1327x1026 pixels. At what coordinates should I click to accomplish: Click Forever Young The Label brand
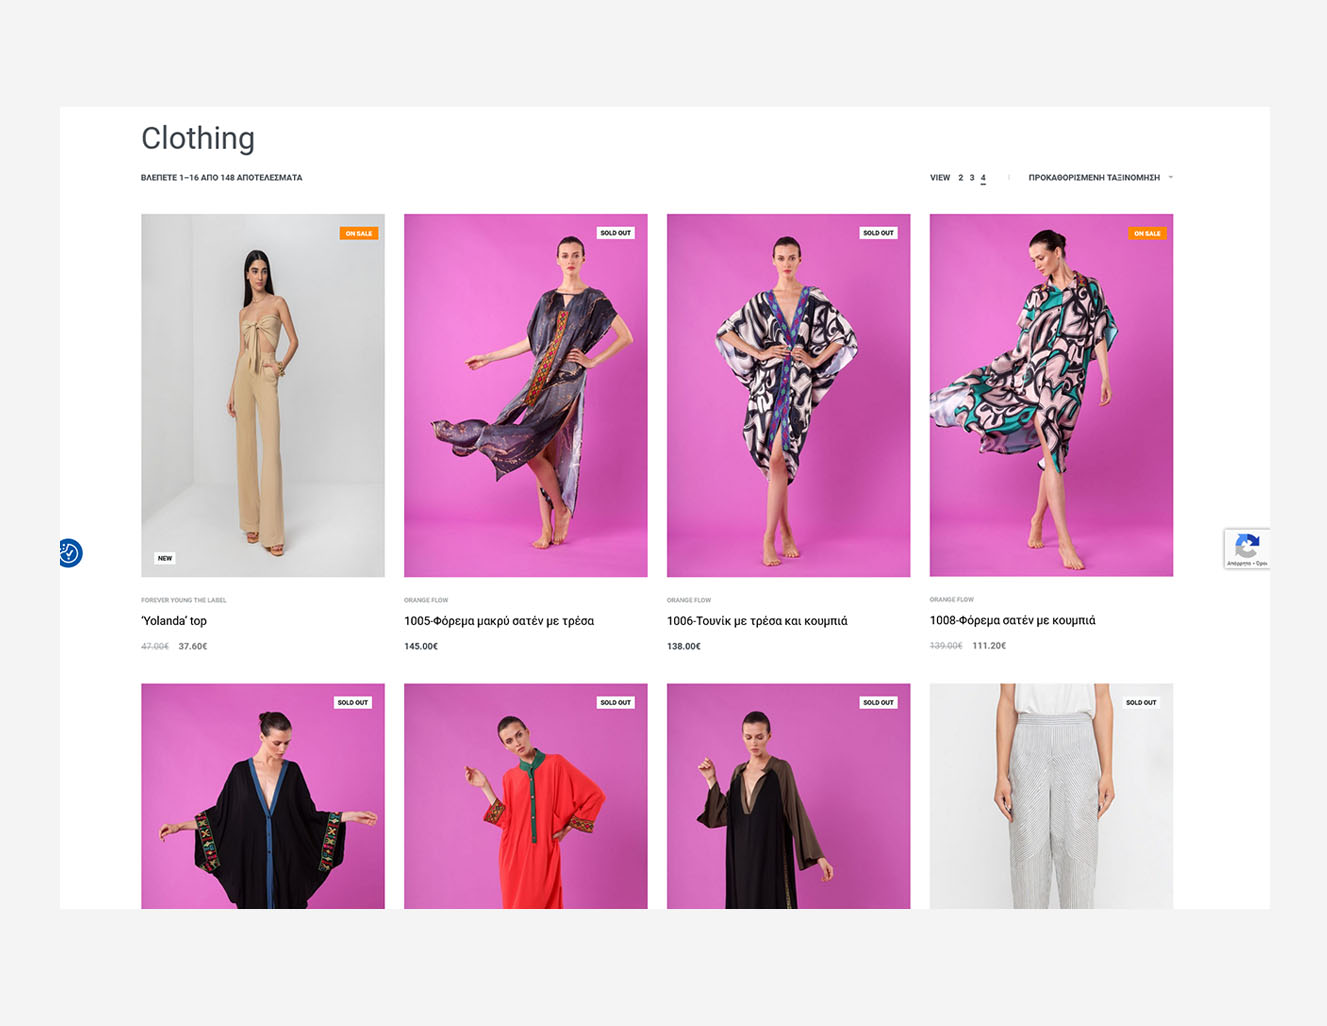184,600
